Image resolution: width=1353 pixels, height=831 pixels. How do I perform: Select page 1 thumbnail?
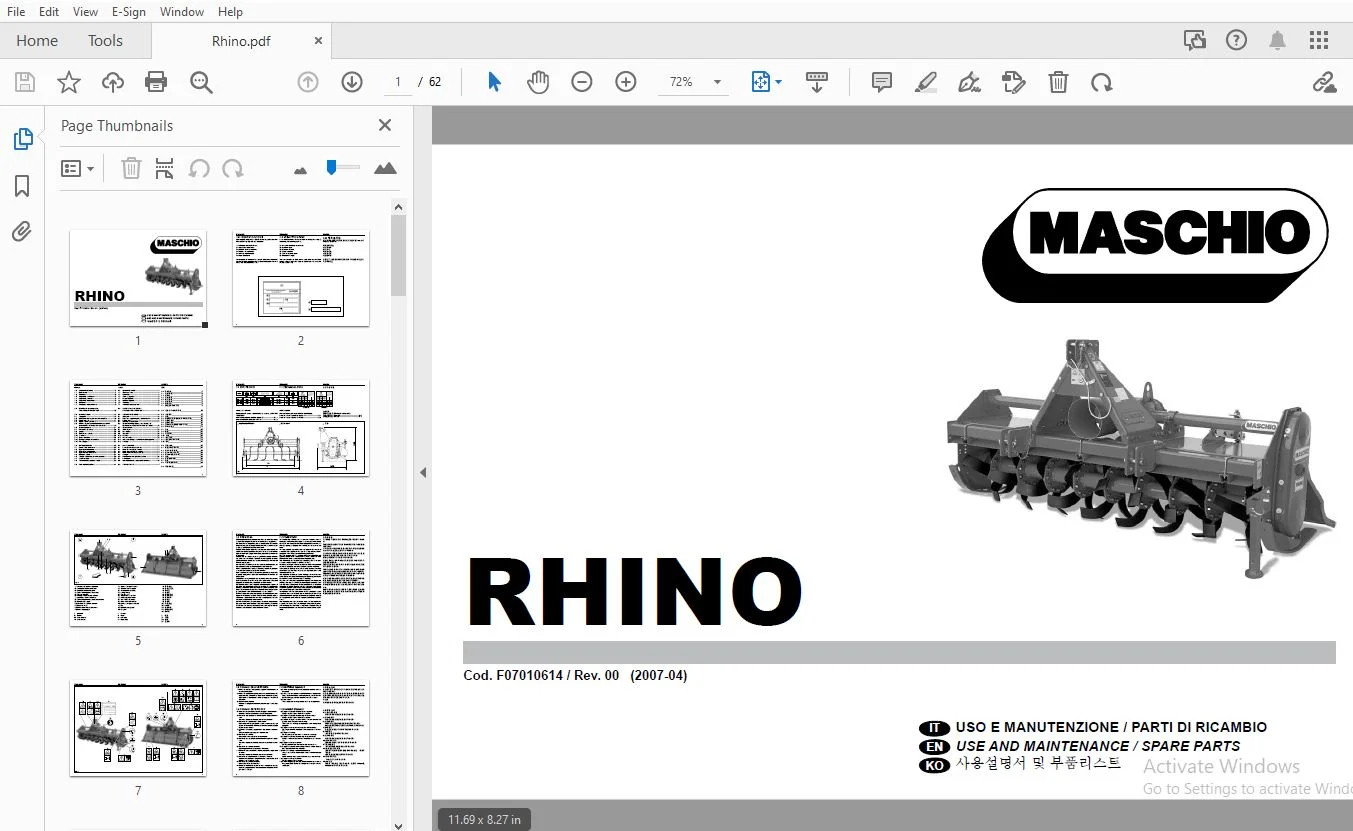tap(138, 278)
